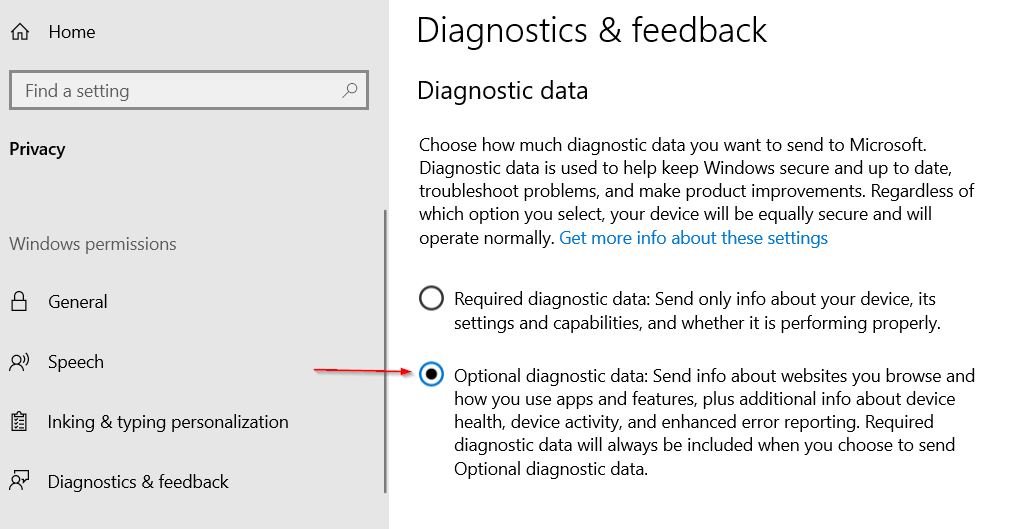Click the Diagnostics & feedback sidebar icon

pos(20,481)
